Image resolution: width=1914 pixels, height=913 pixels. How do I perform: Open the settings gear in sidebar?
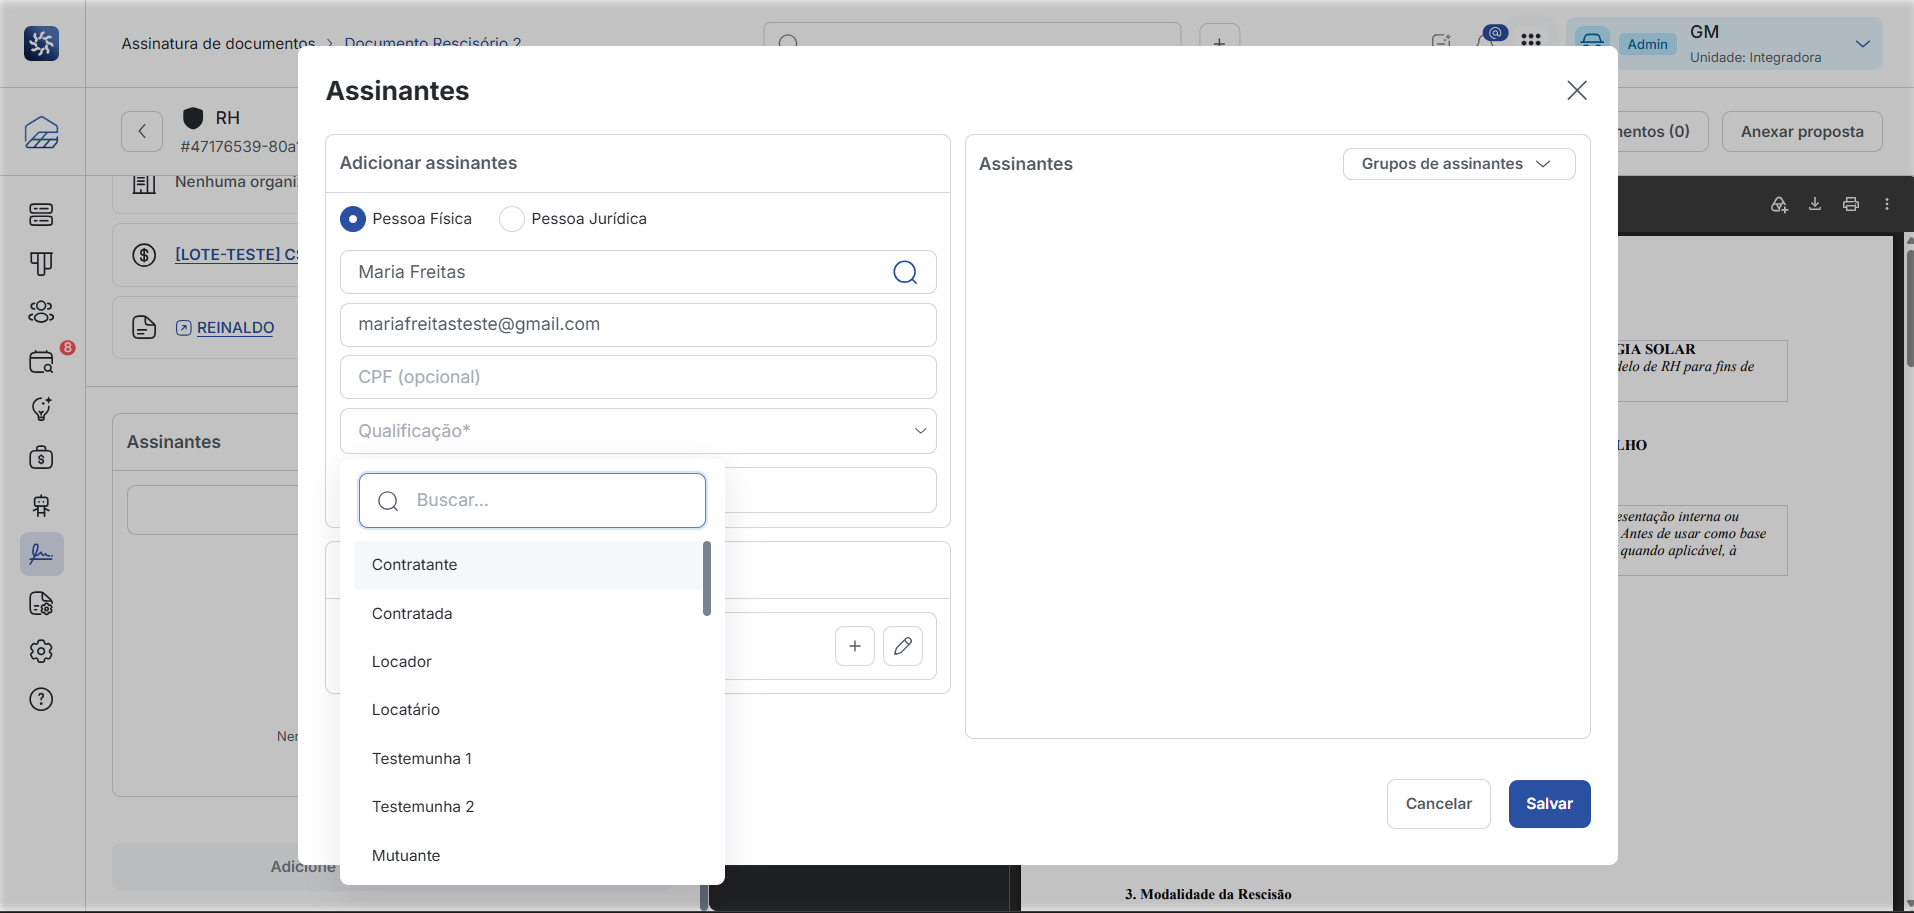point(41,651)
